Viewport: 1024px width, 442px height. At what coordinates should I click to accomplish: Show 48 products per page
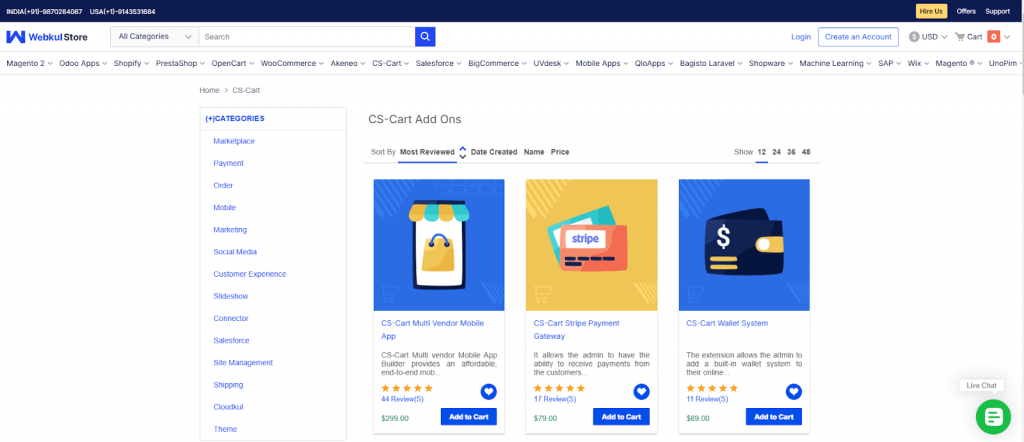806,152
